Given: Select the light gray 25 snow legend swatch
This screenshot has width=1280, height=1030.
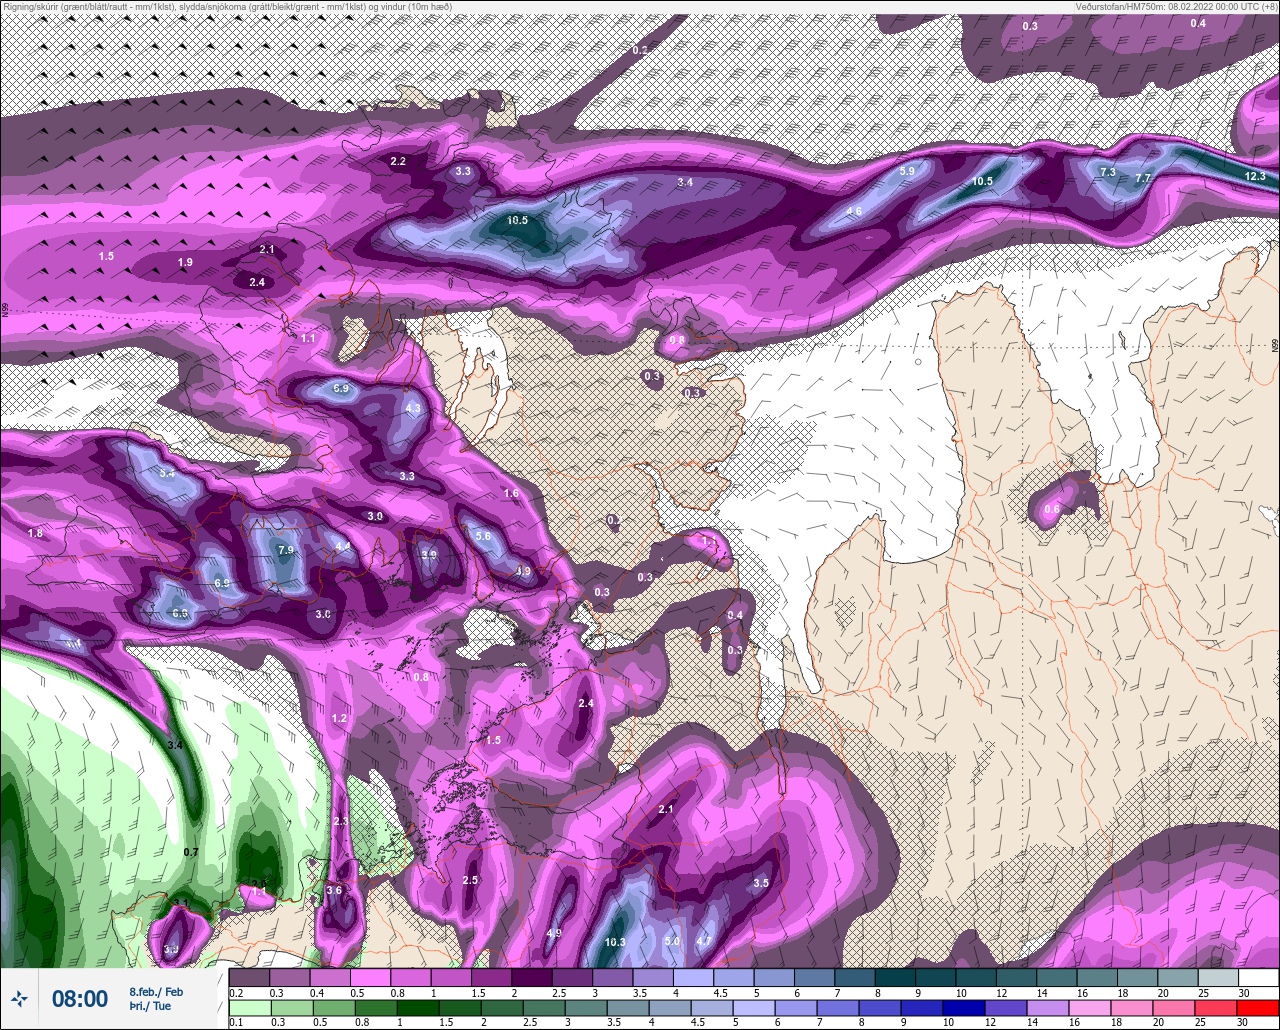Looking at the screenshot, I should click(x=1217, y=977).
